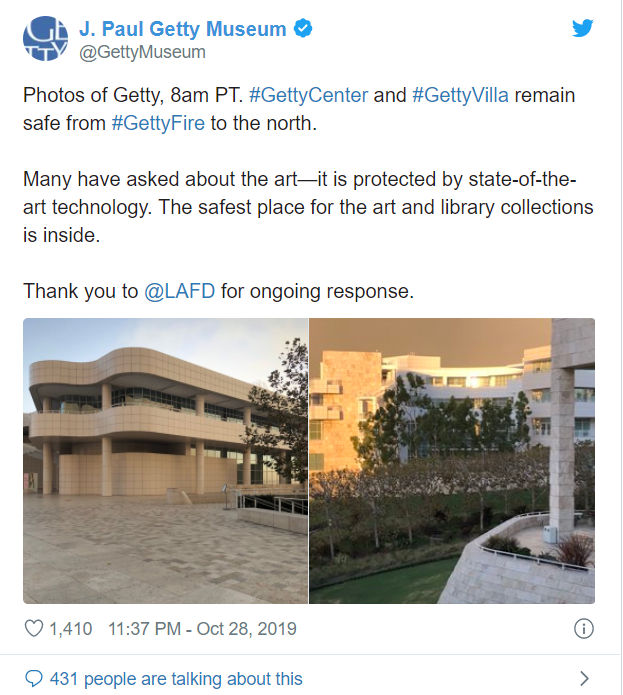Click the blue verified badge
The height and width of the screenshot is (695, 623).
click(x=304, y=28)
